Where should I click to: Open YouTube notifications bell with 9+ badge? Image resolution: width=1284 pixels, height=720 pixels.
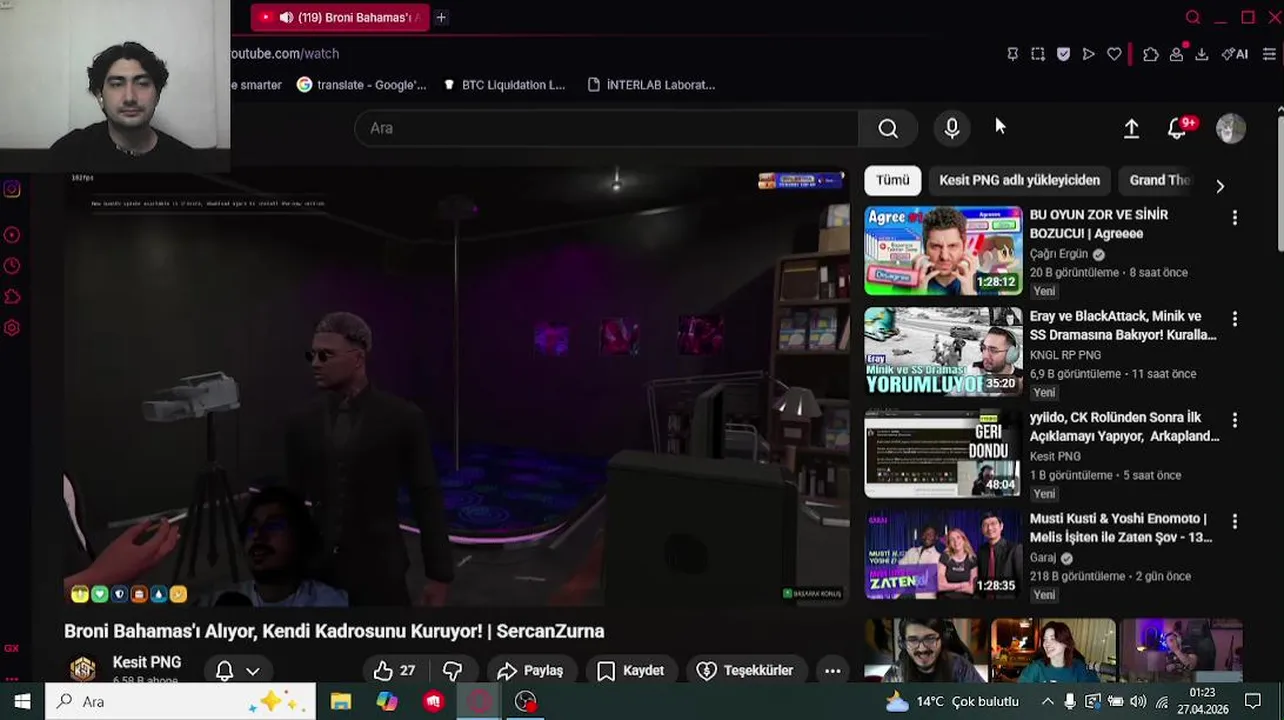[1178, 128]
